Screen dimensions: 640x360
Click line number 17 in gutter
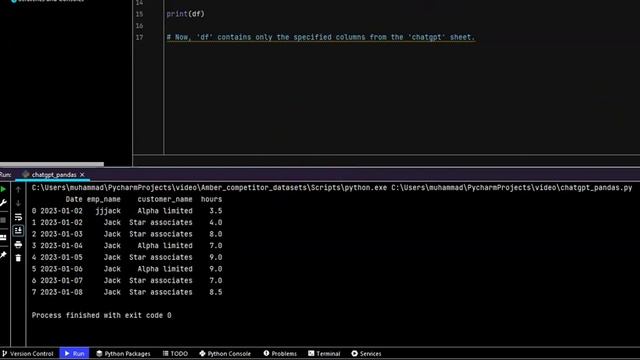(139, 38)
